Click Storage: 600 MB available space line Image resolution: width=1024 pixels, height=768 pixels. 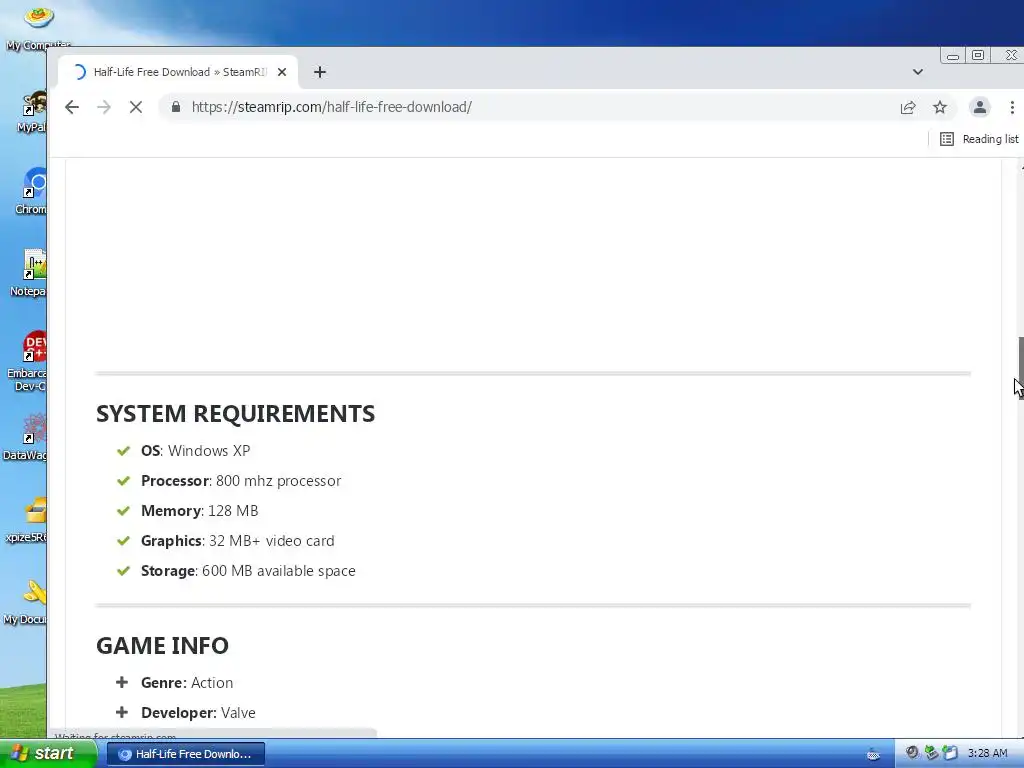pos(248,571)
